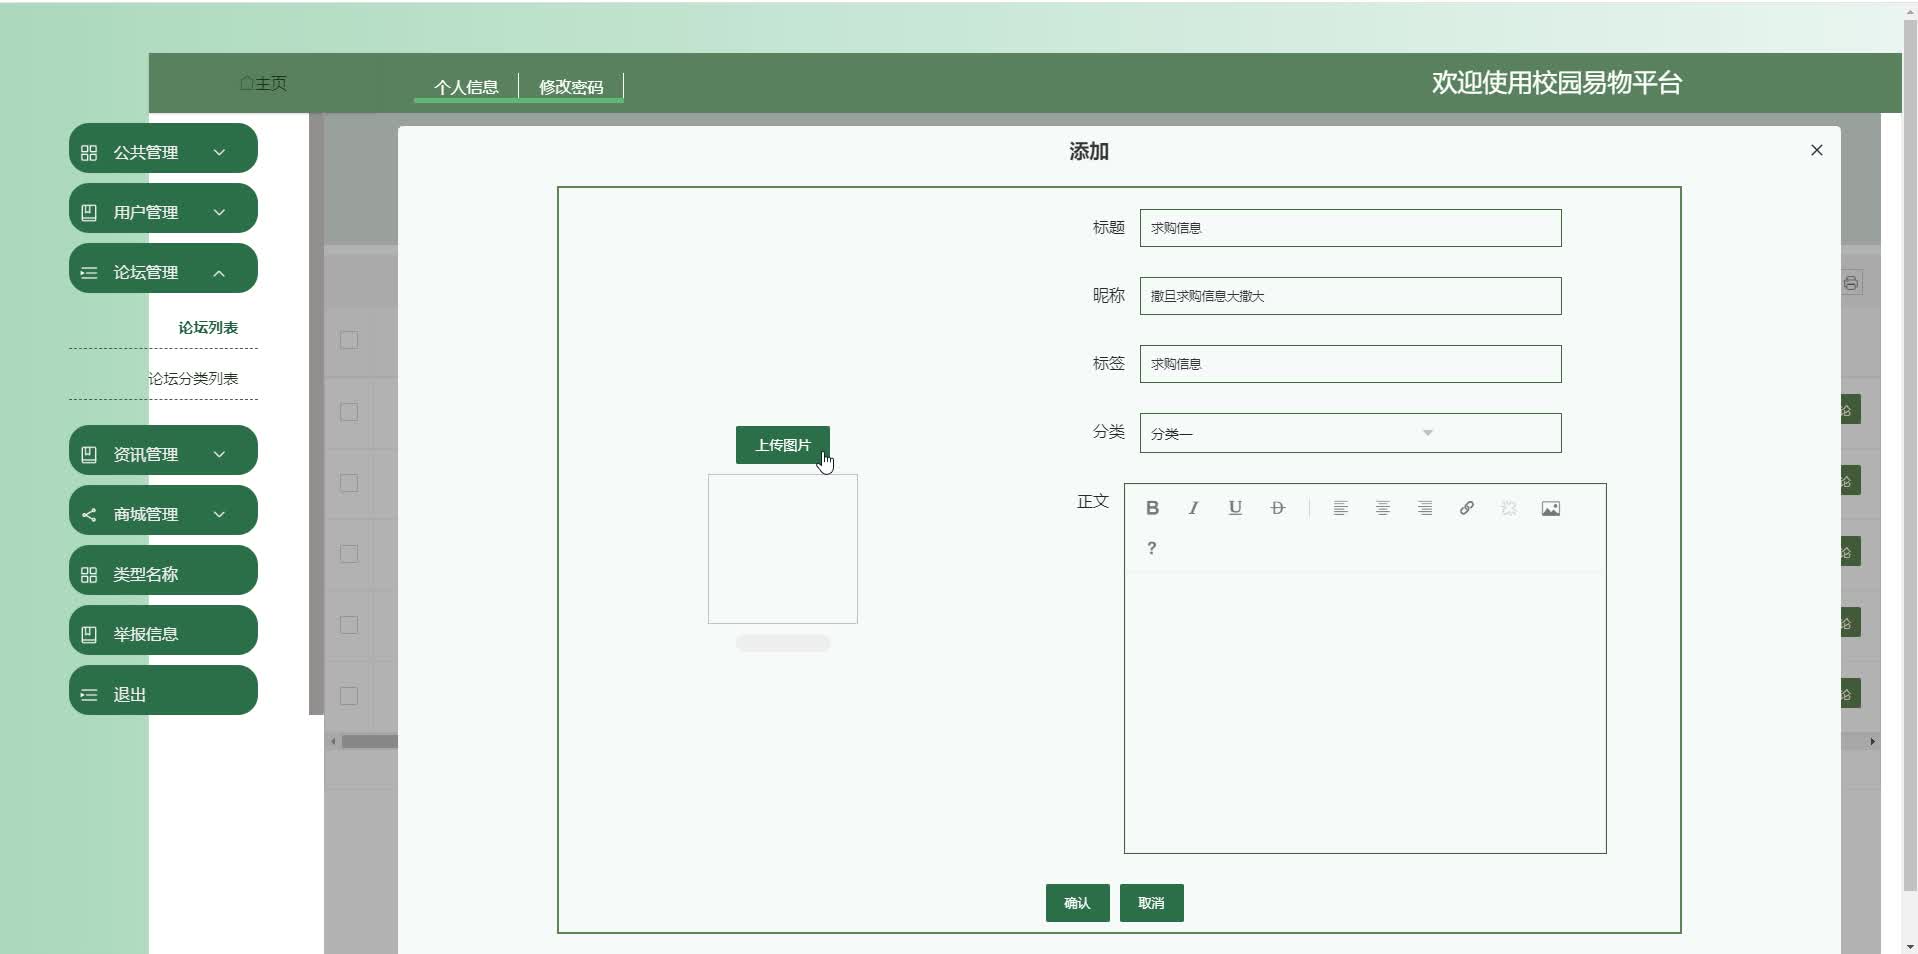The image size is (1918, 954).
Task: Click the 举报信息 sidebar icon
Action: [89, 635]
